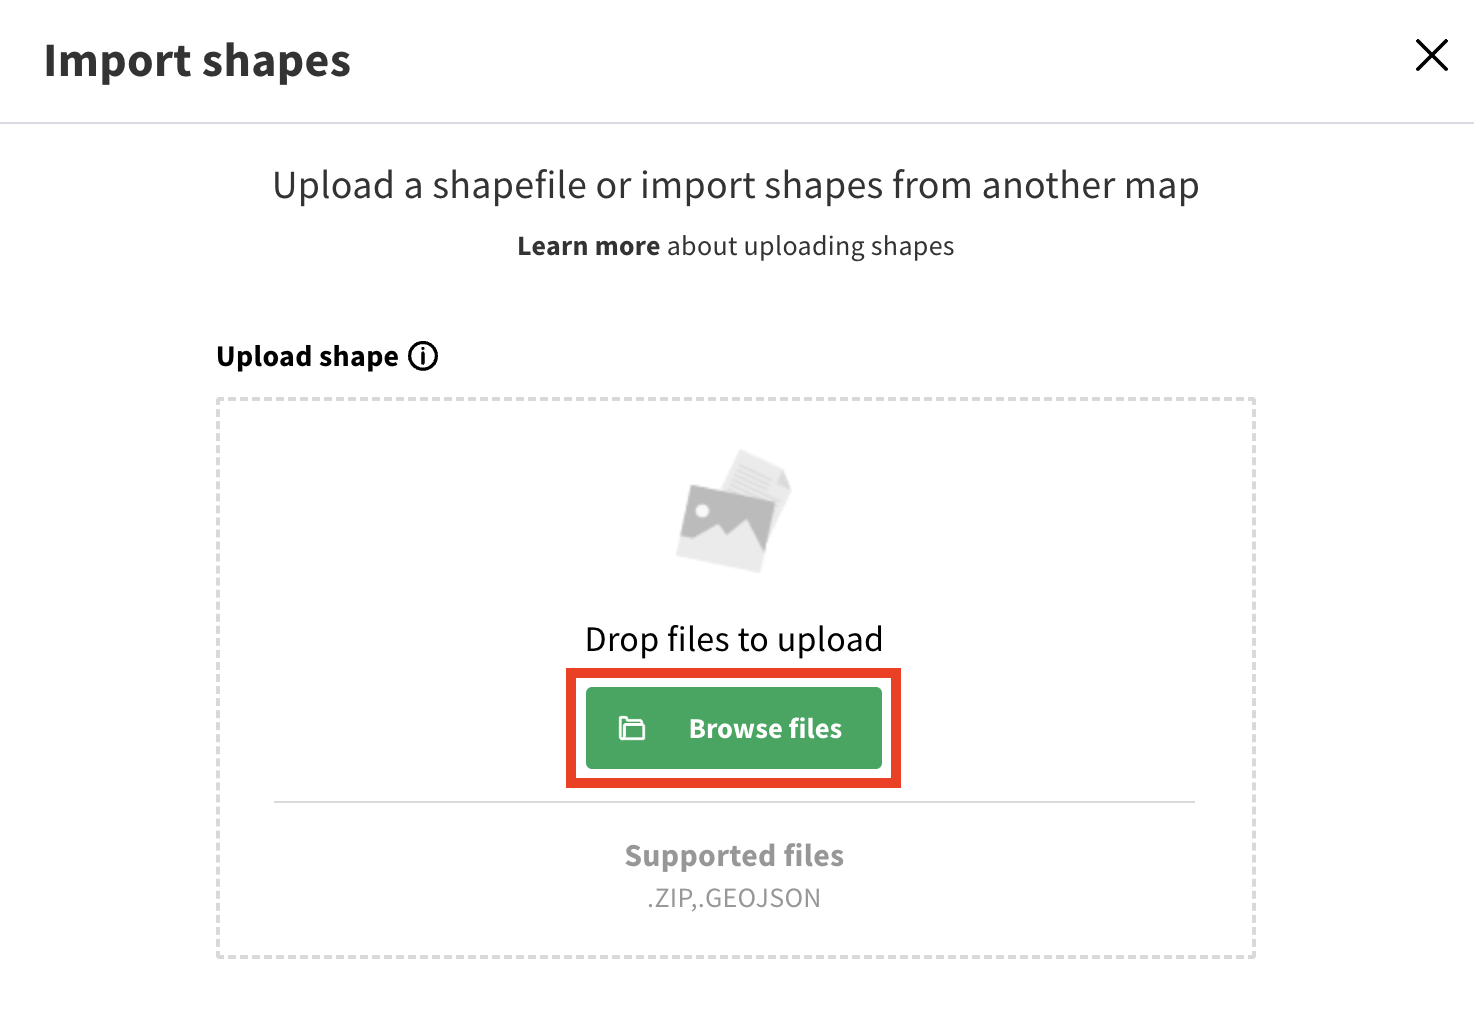The height and width of the screenshot is (1010, 1474).
Task: Click the dashed border of the upload box
Action: (x=218, y=680)
